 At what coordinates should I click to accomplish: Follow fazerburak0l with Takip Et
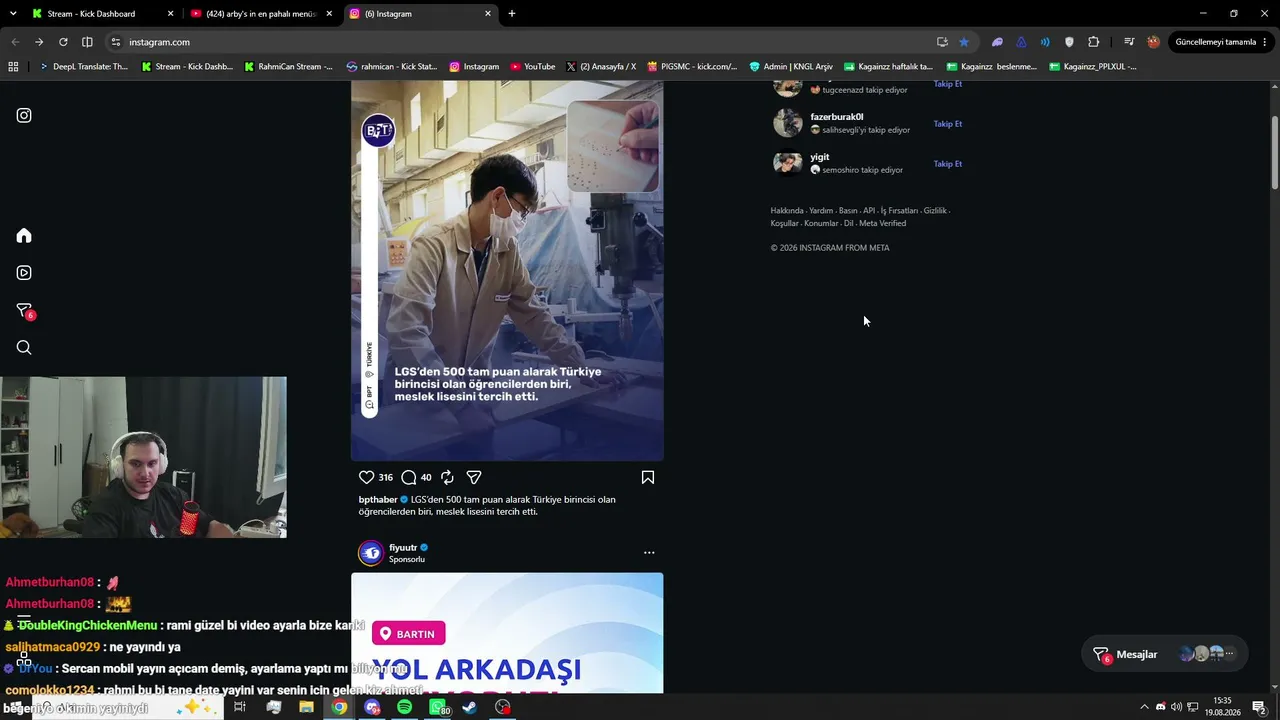tap(947, 124)
